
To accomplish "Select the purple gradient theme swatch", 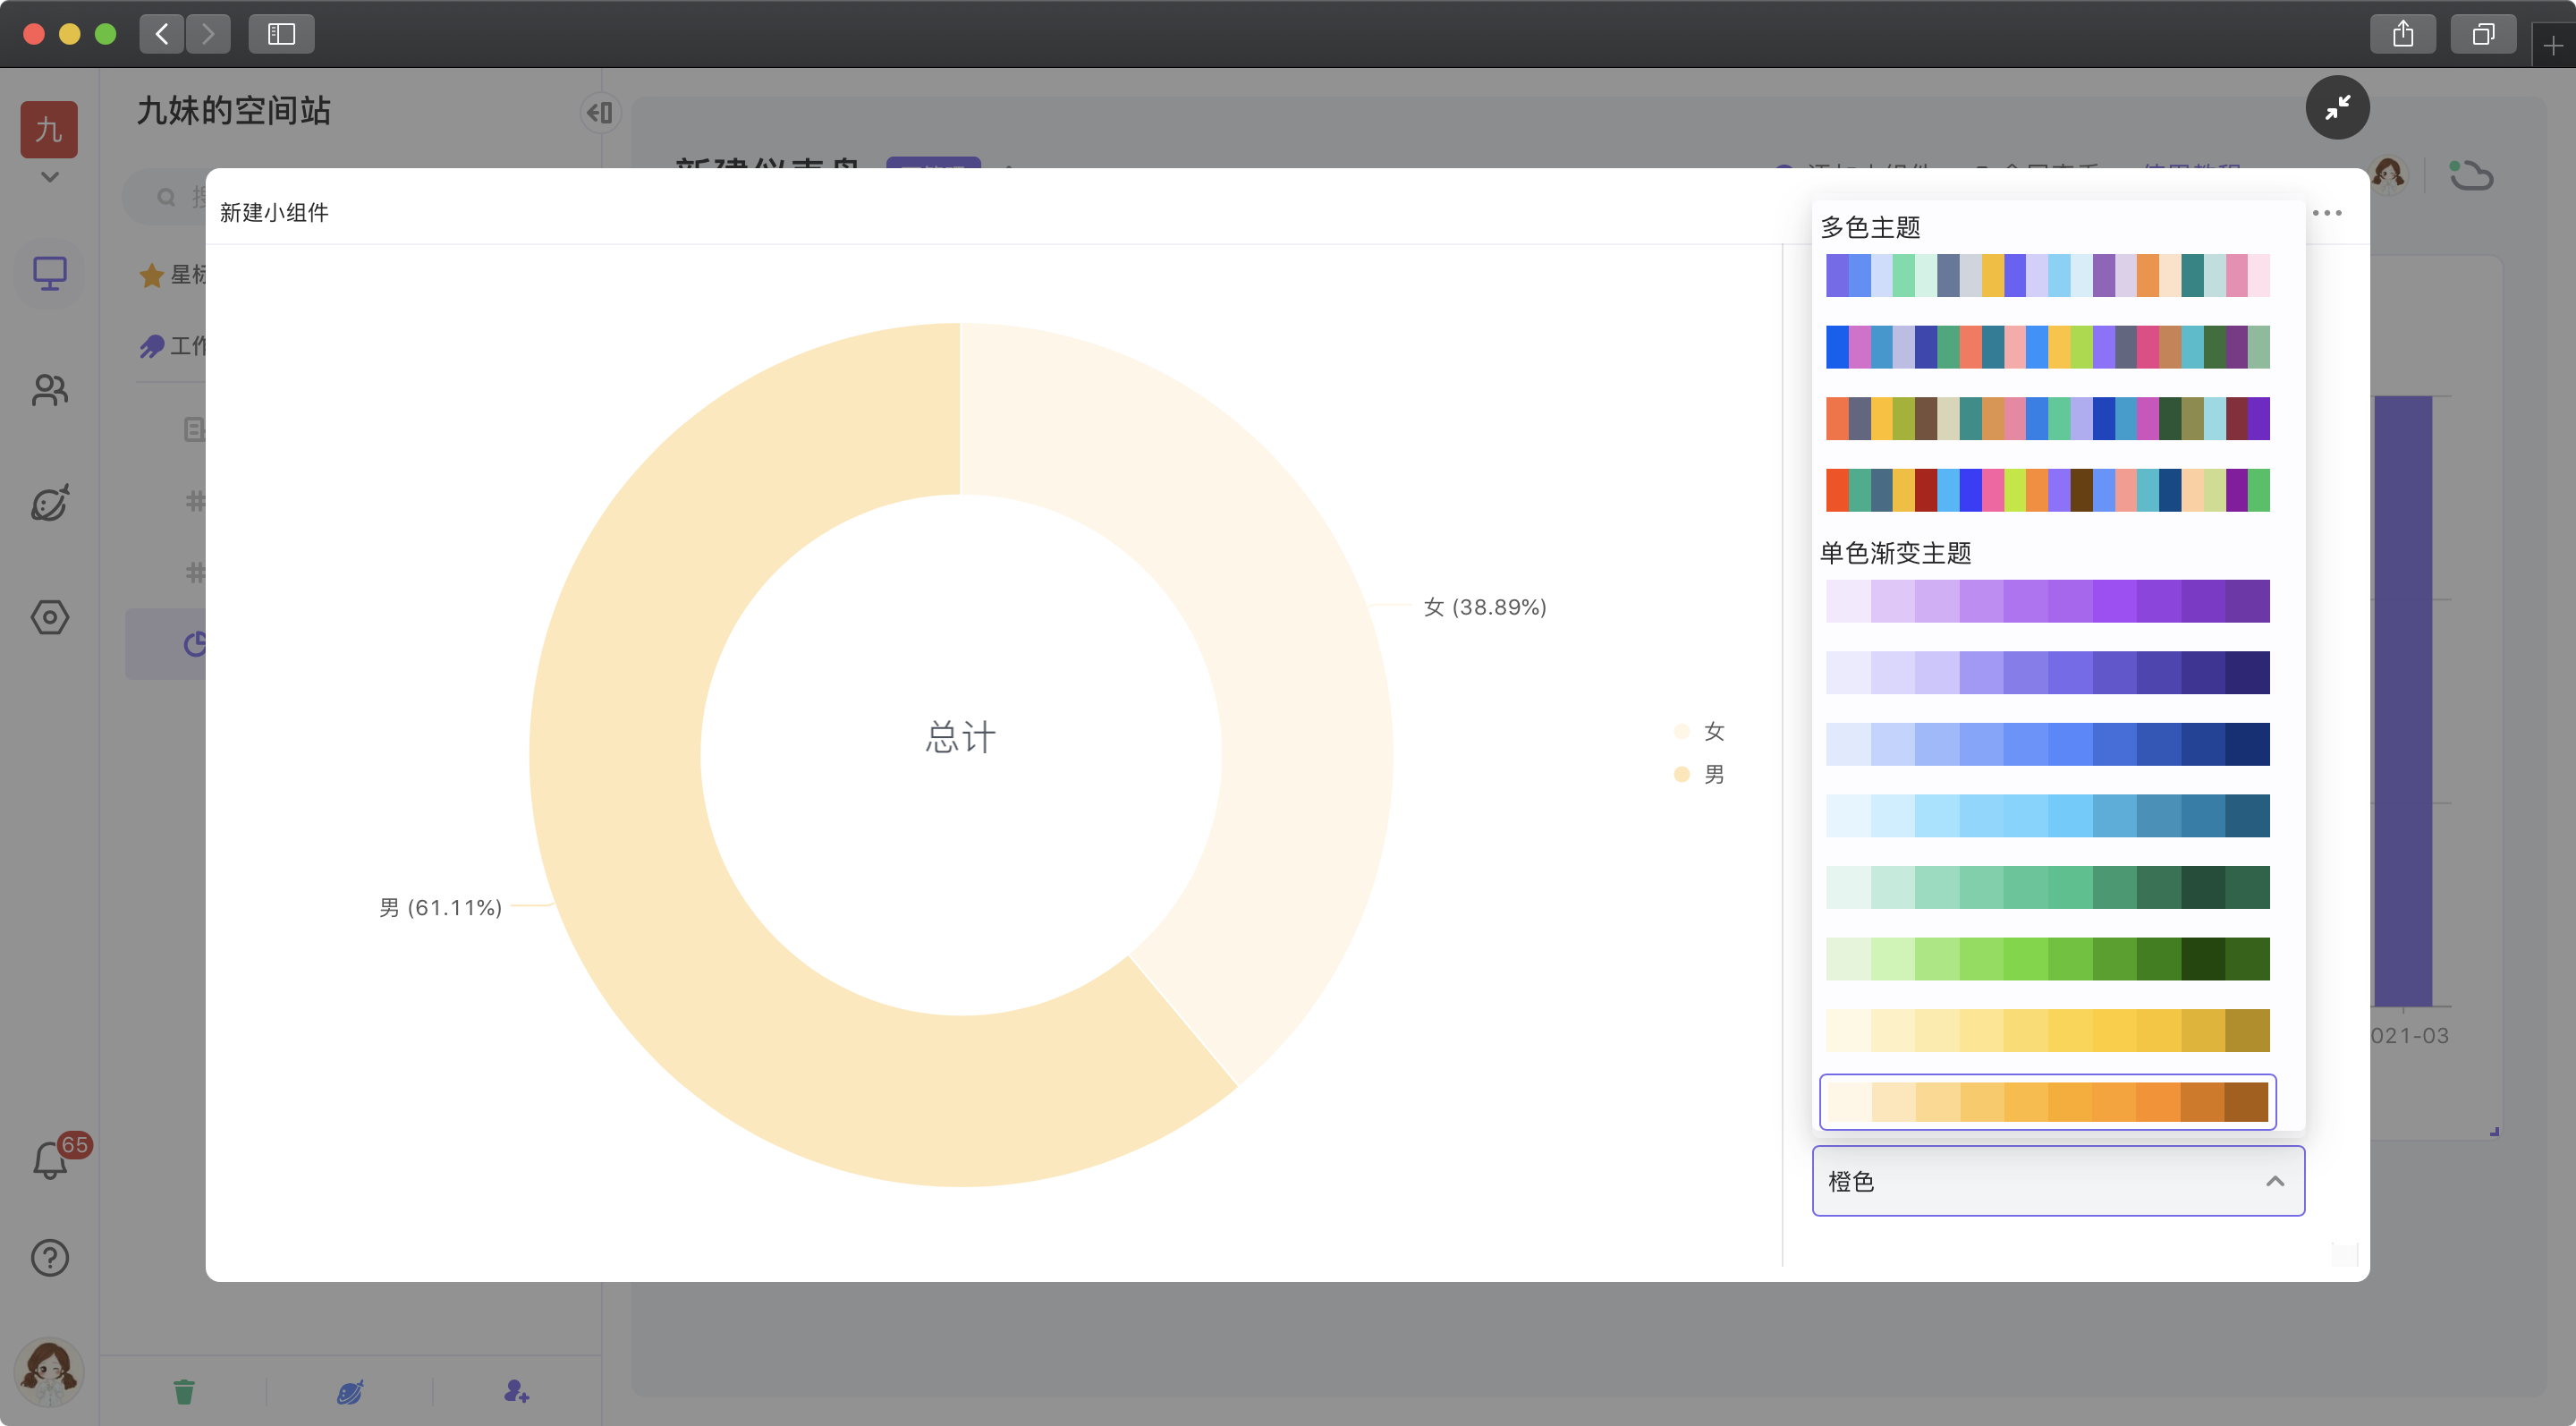I will pyautogui.click(x=2047, y=601).
